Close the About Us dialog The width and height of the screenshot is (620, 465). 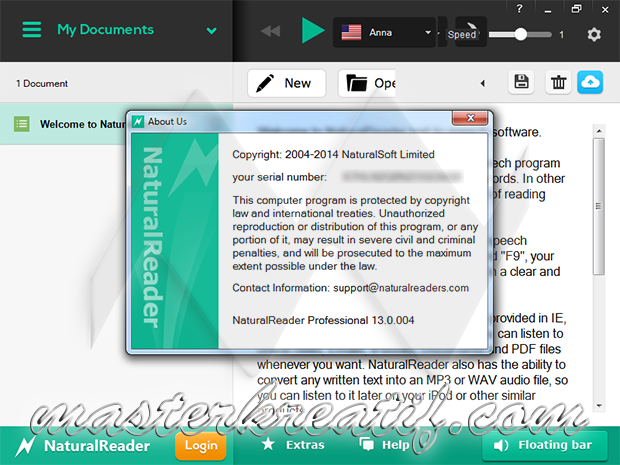[x=470, y=118]
